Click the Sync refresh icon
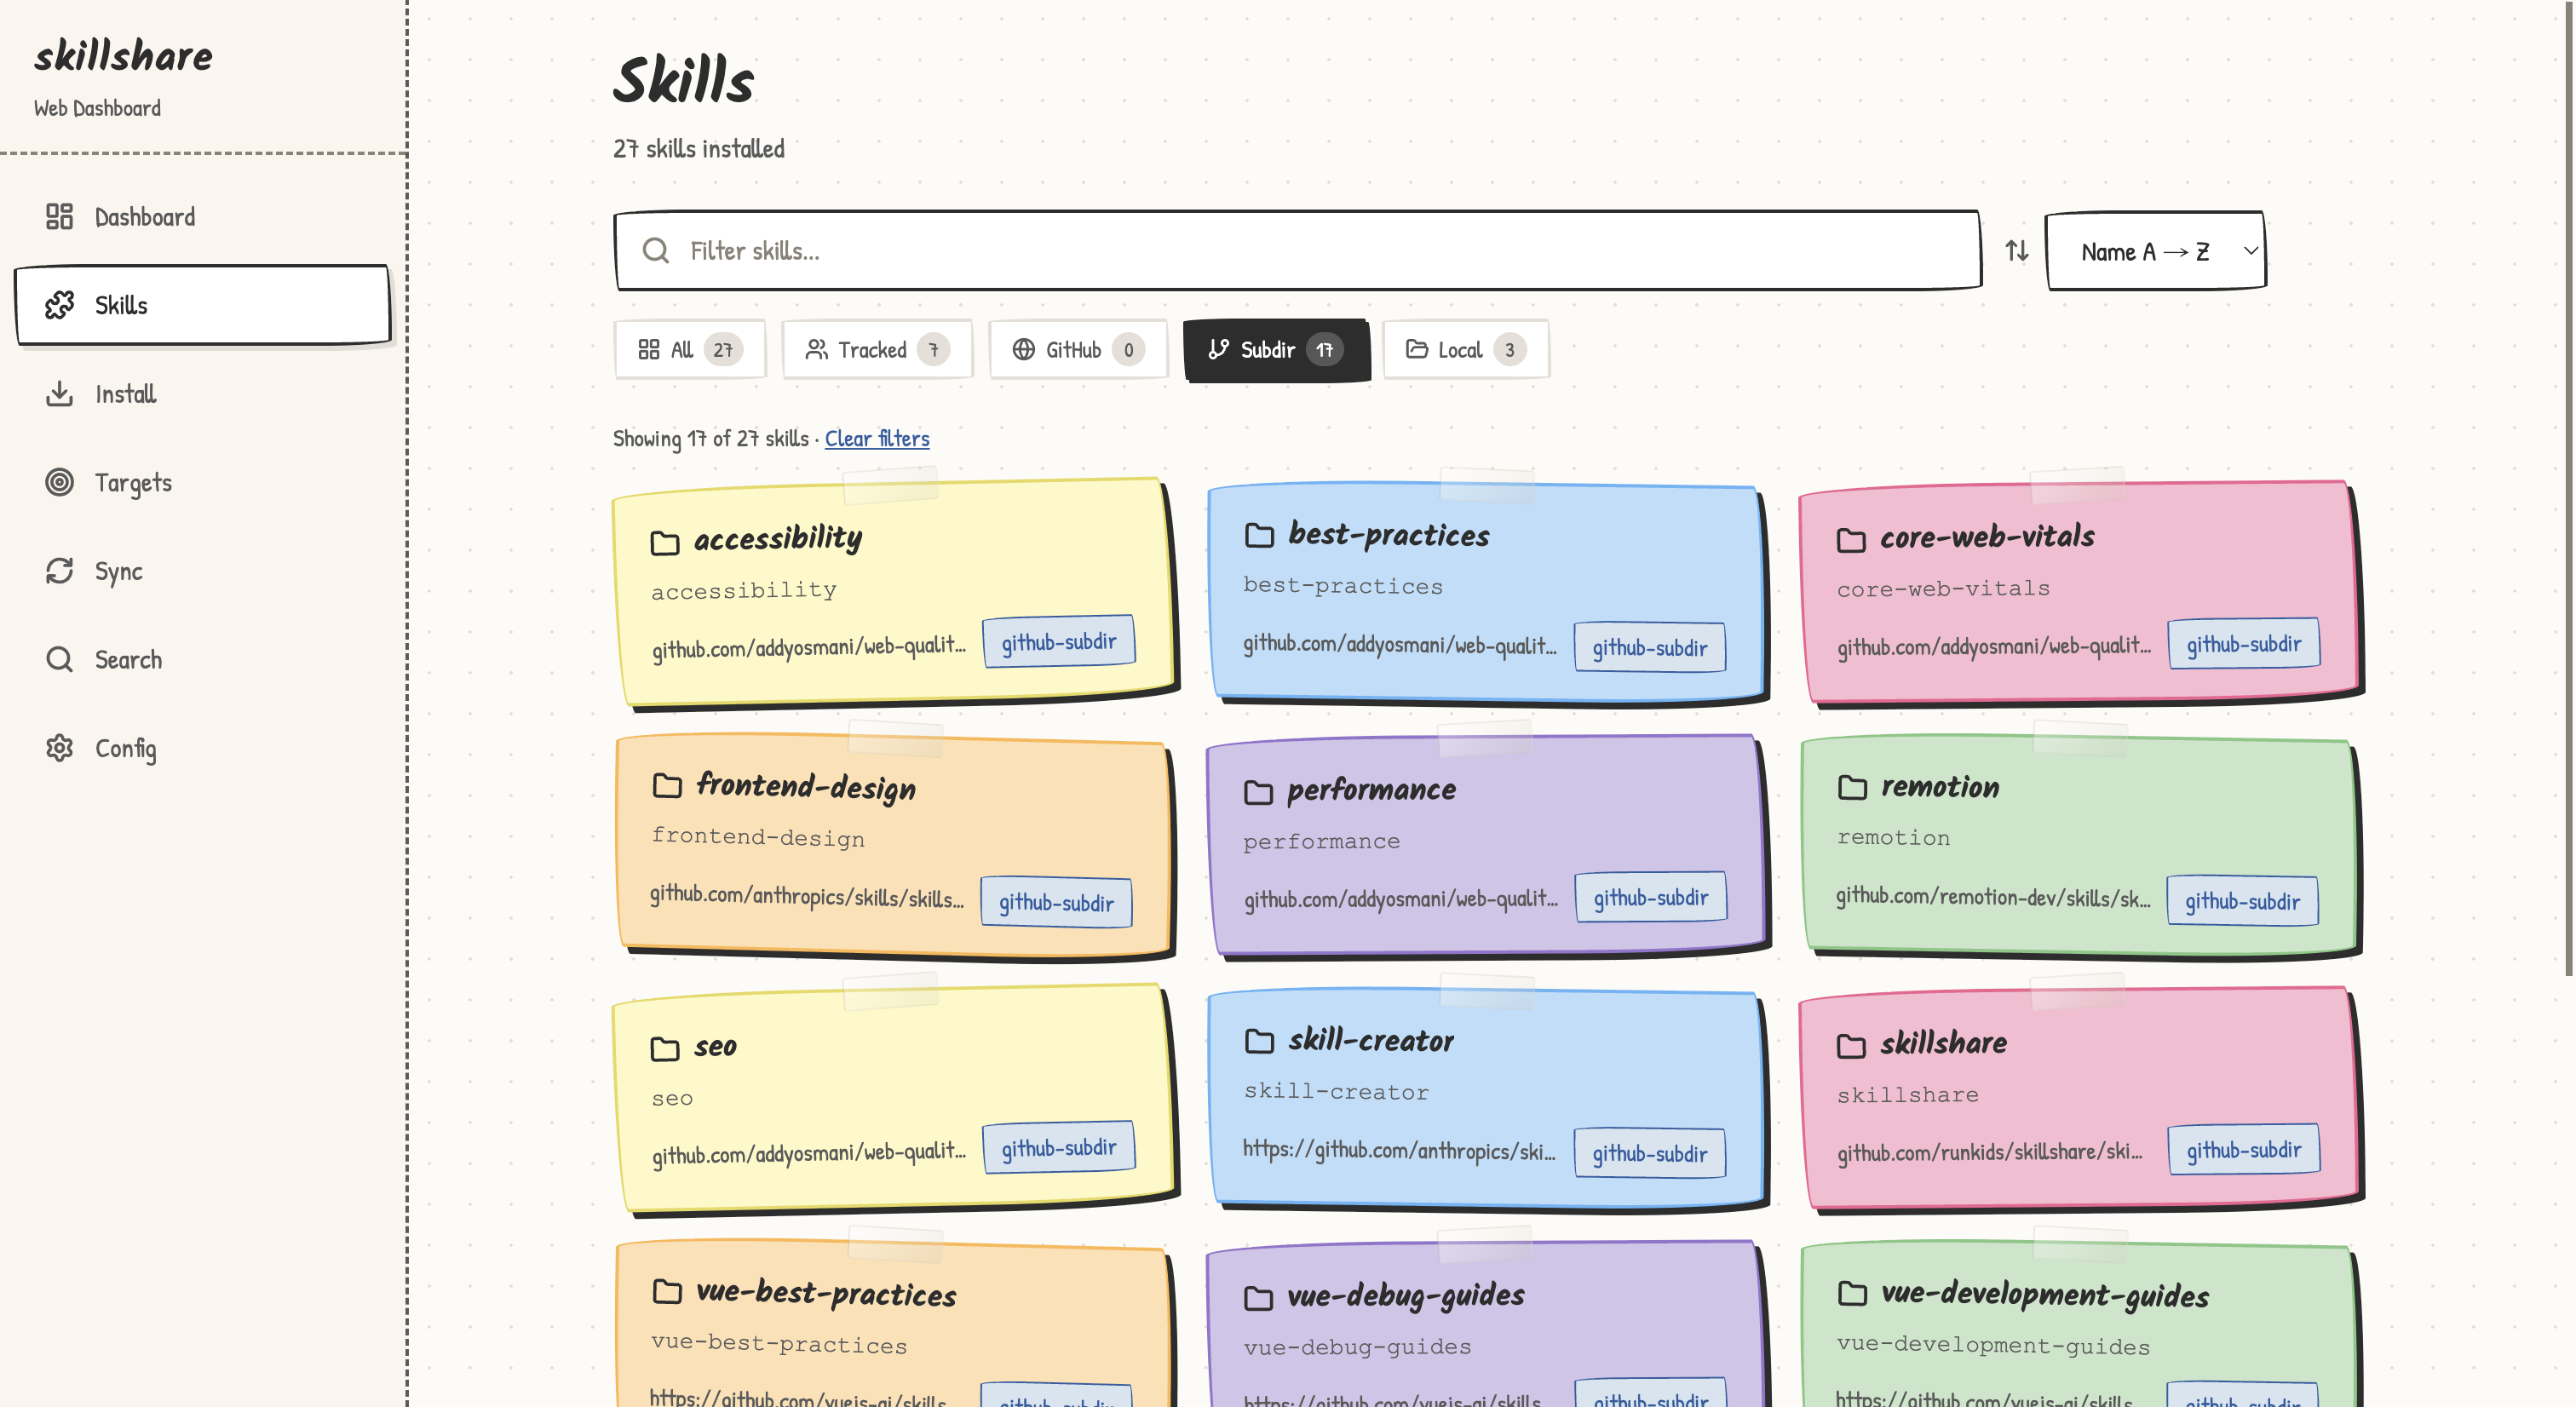 click(60, 571)
